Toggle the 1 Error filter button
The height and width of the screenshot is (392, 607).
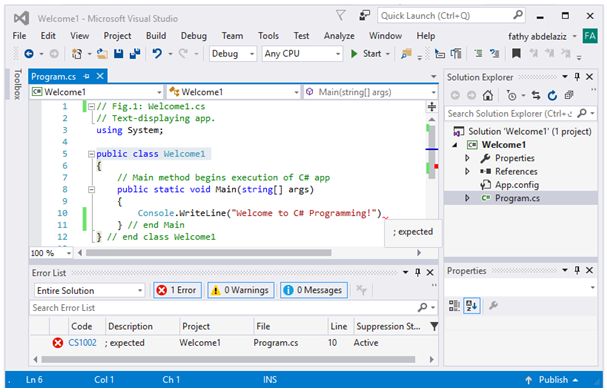(178, 290)
